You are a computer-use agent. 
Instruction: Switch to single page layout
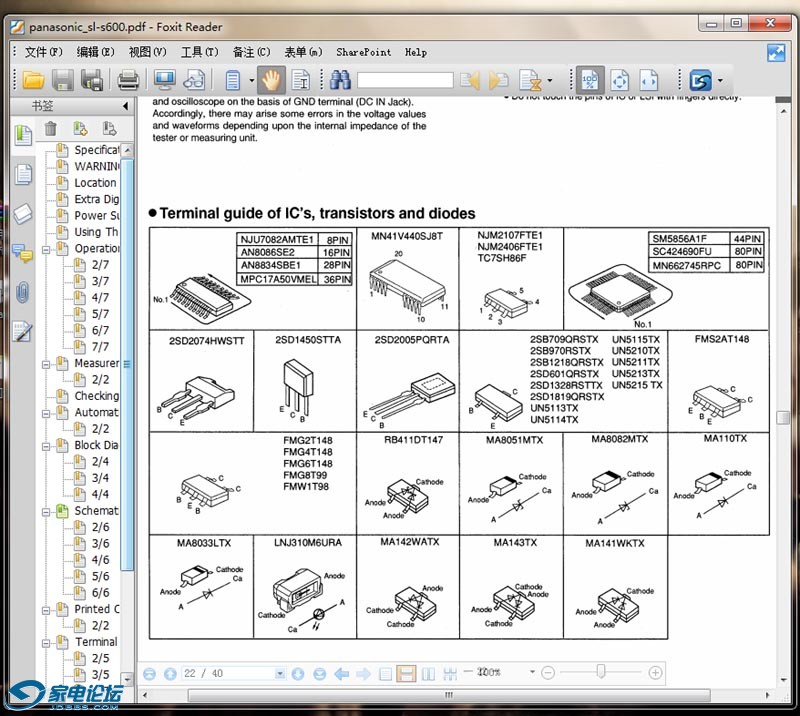click(386, 674)
